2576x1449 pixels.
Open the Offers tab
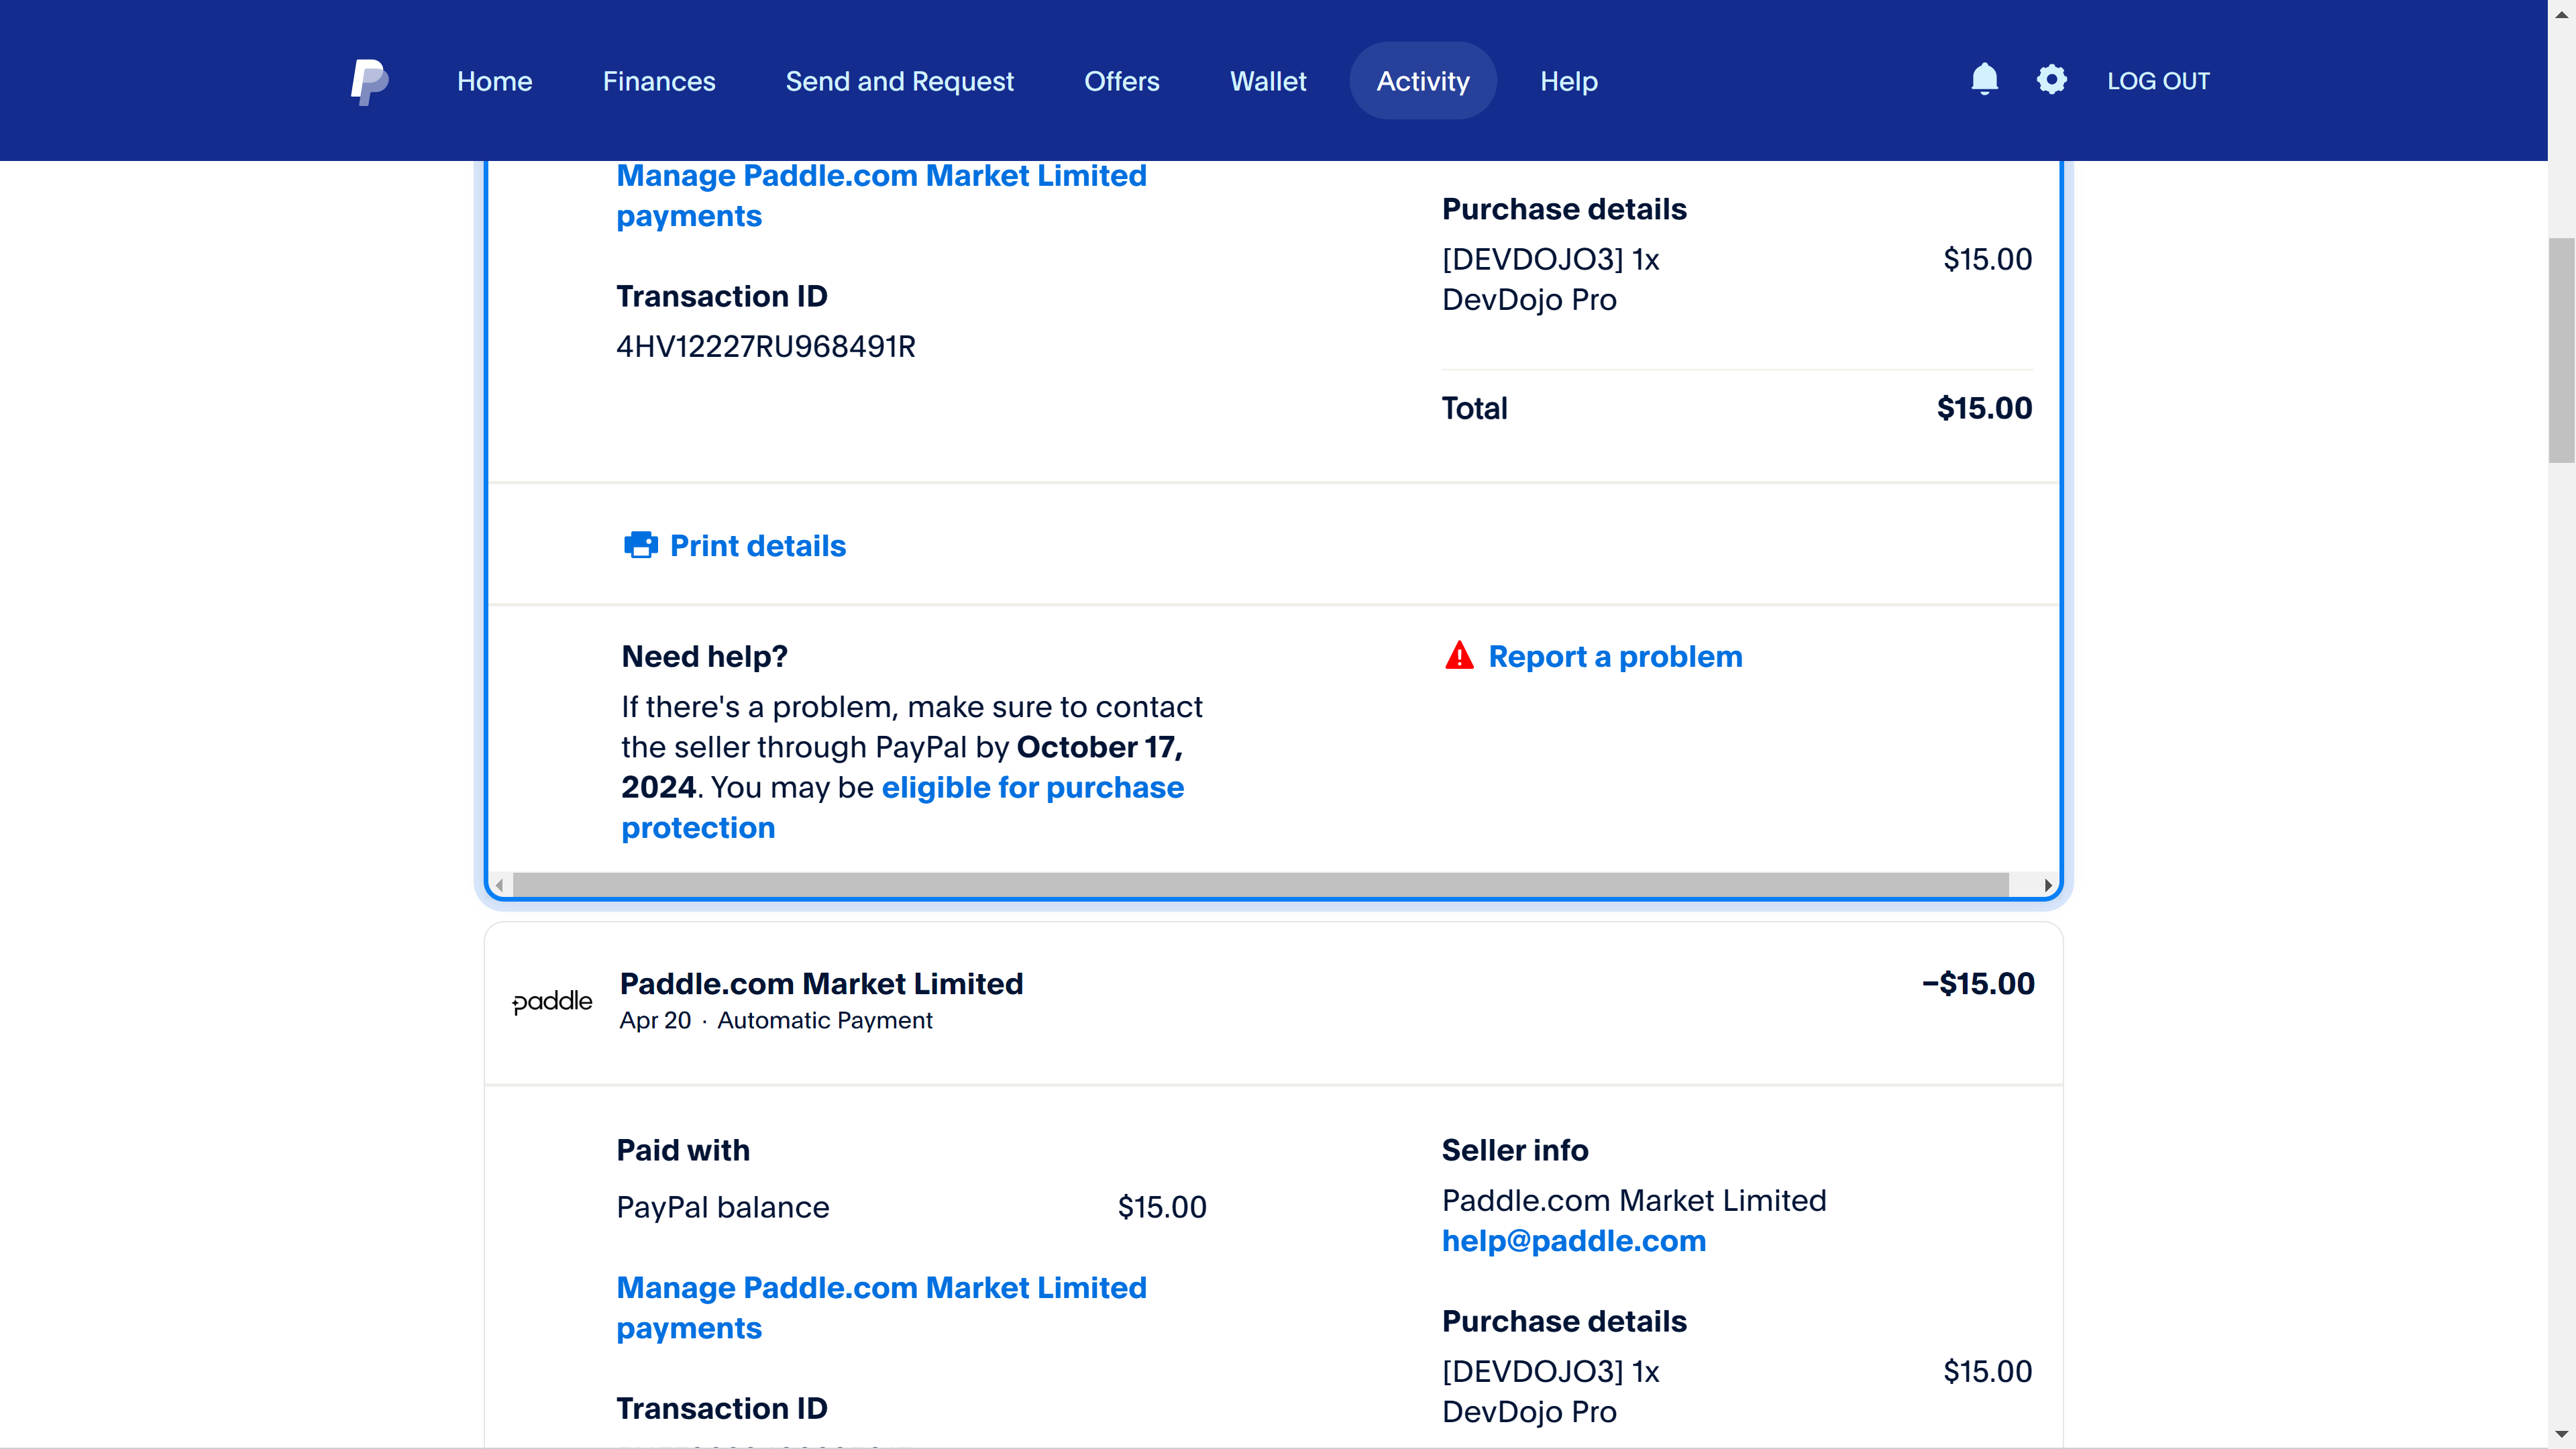1121,81
